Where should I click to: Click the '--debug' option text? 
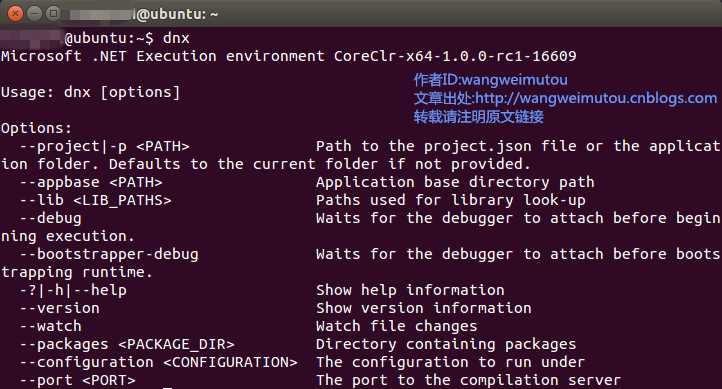pyautogui.click(x=50, y=218)
